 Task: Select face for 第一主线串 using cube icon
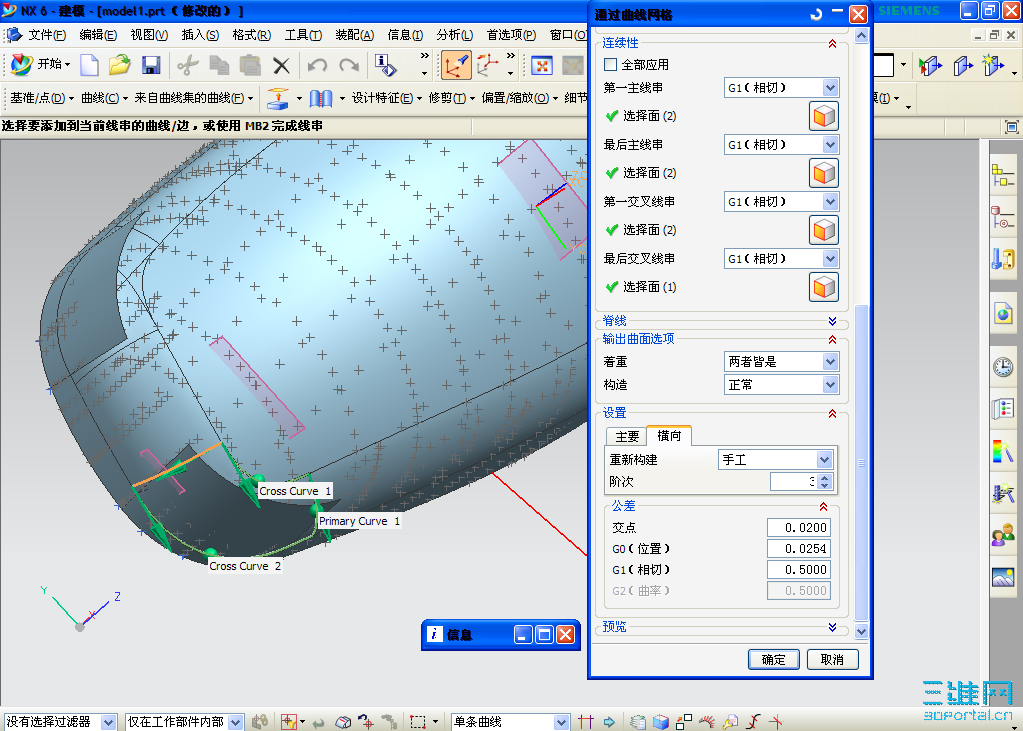(823, 115)
